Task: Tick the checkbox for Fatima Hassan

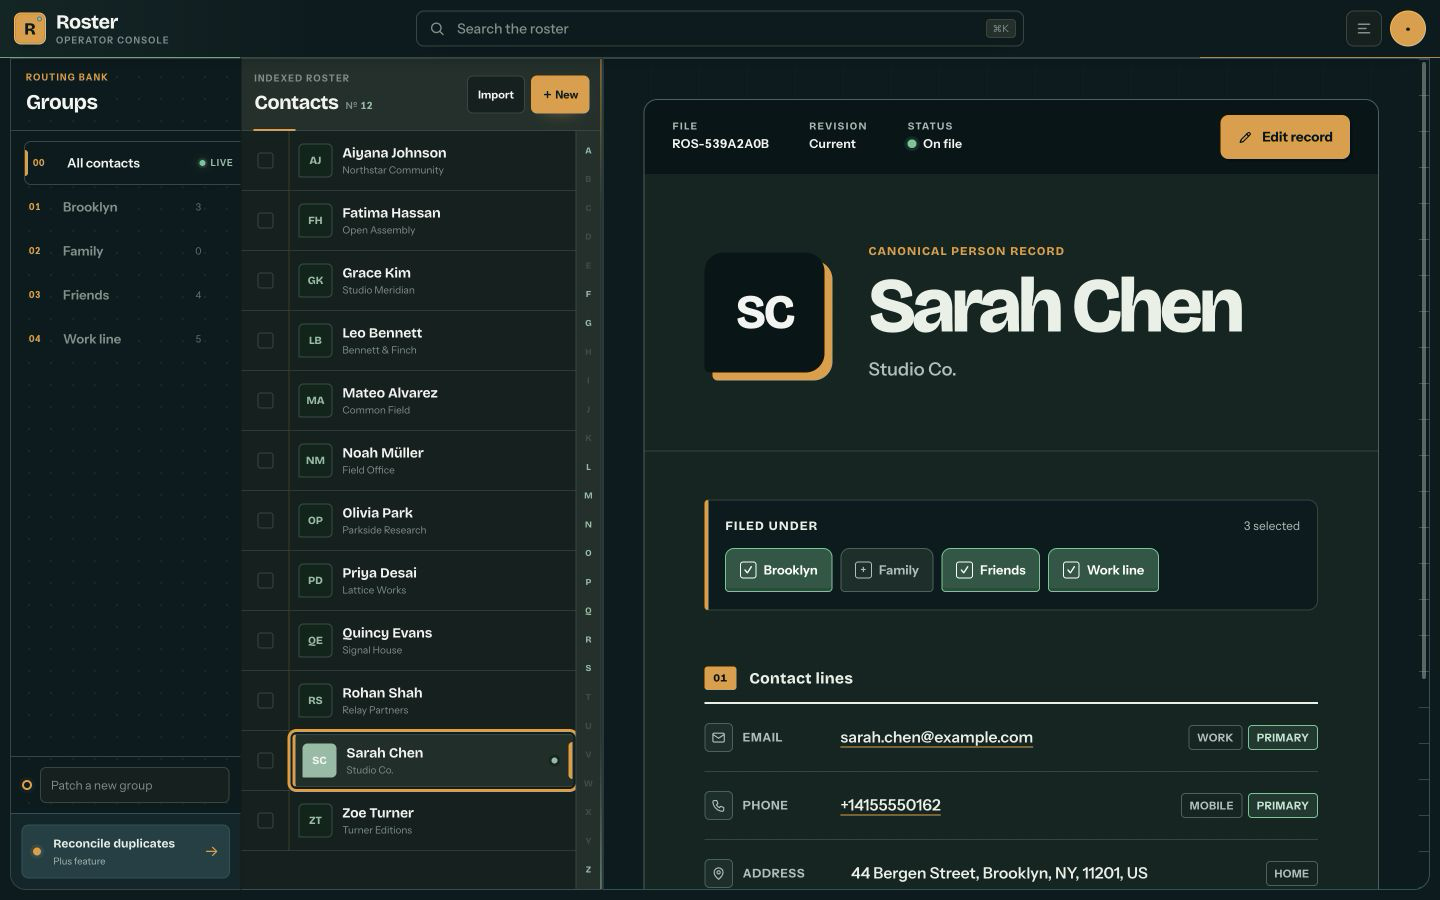Action: 265,221
